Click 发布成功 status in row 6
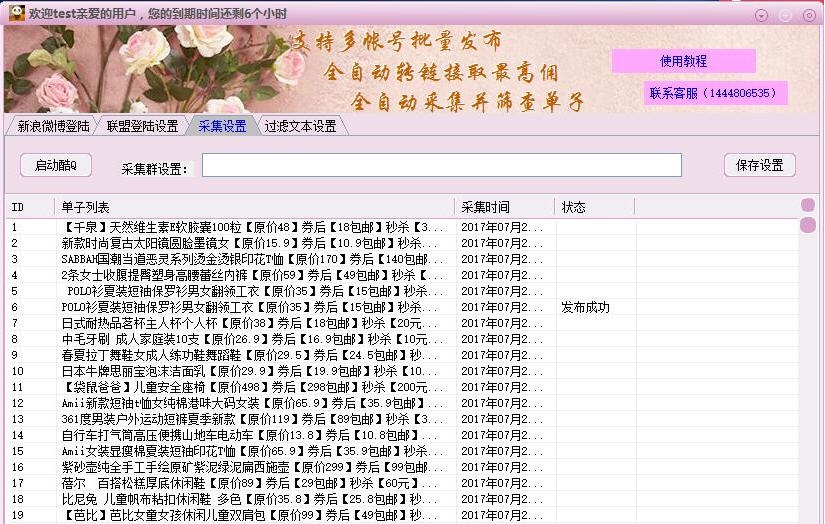825x524 pixels. tap(585, 307)
